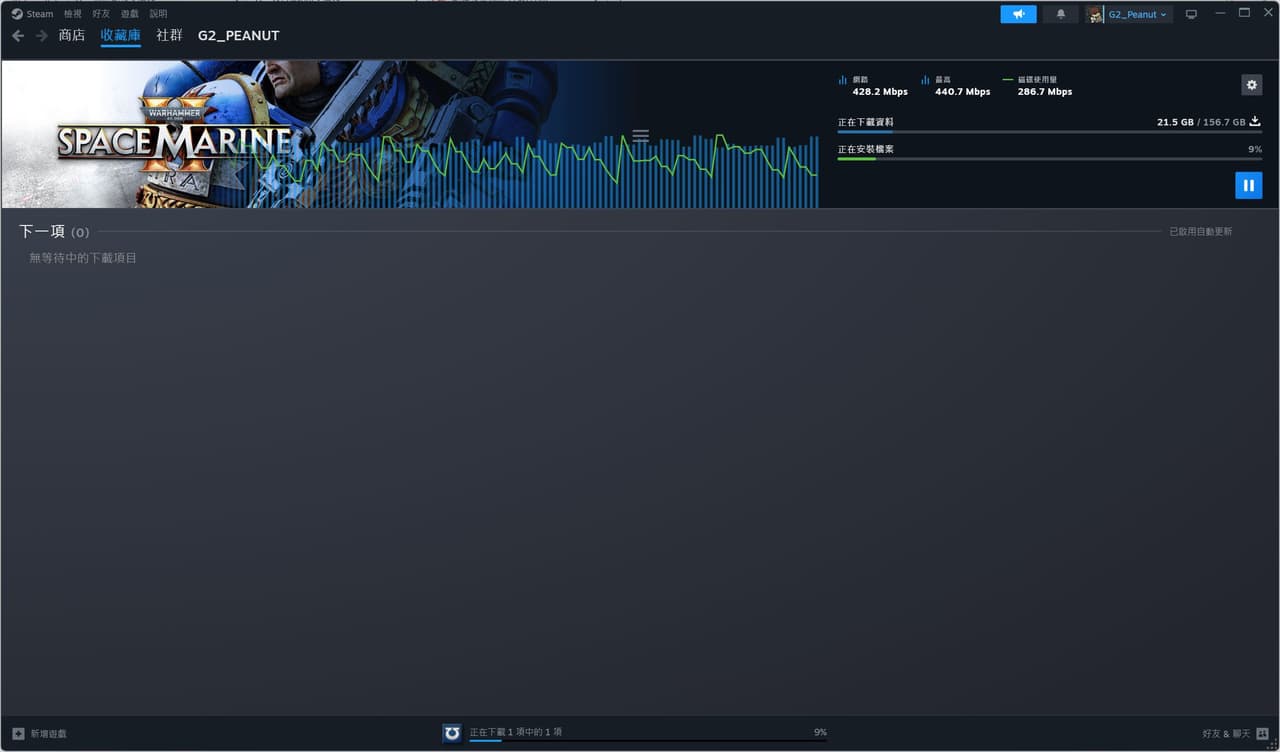Click the game icon in bottom download bar
1280x752 pixels.
[x=452, y=733]
